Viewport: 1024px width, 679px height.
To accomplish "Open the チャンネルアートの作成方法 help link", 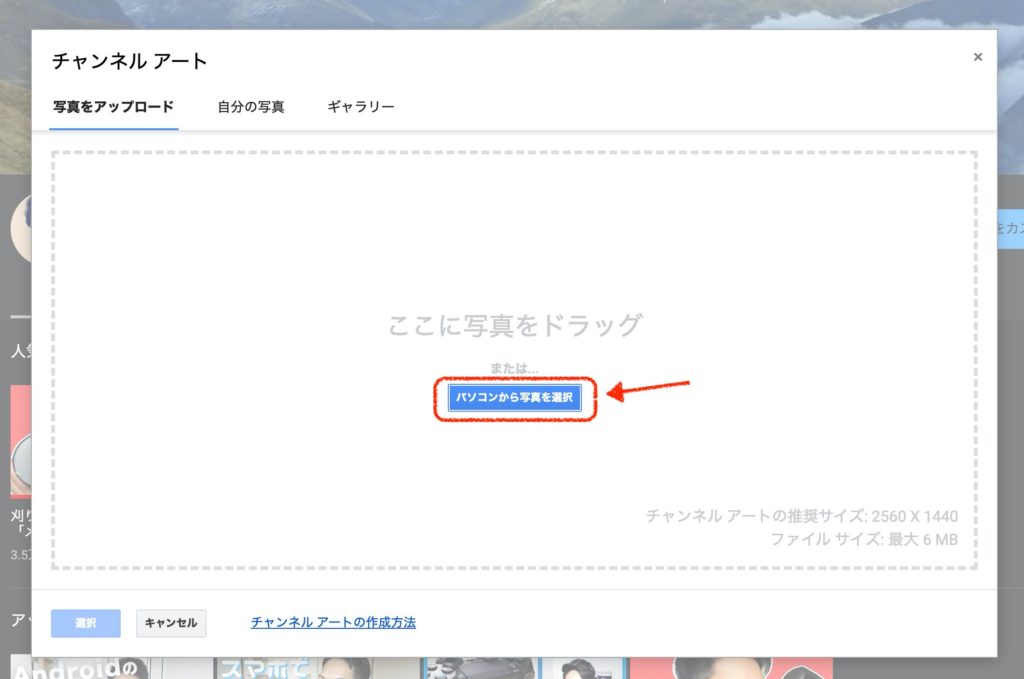I will click(x=334, y=622).
